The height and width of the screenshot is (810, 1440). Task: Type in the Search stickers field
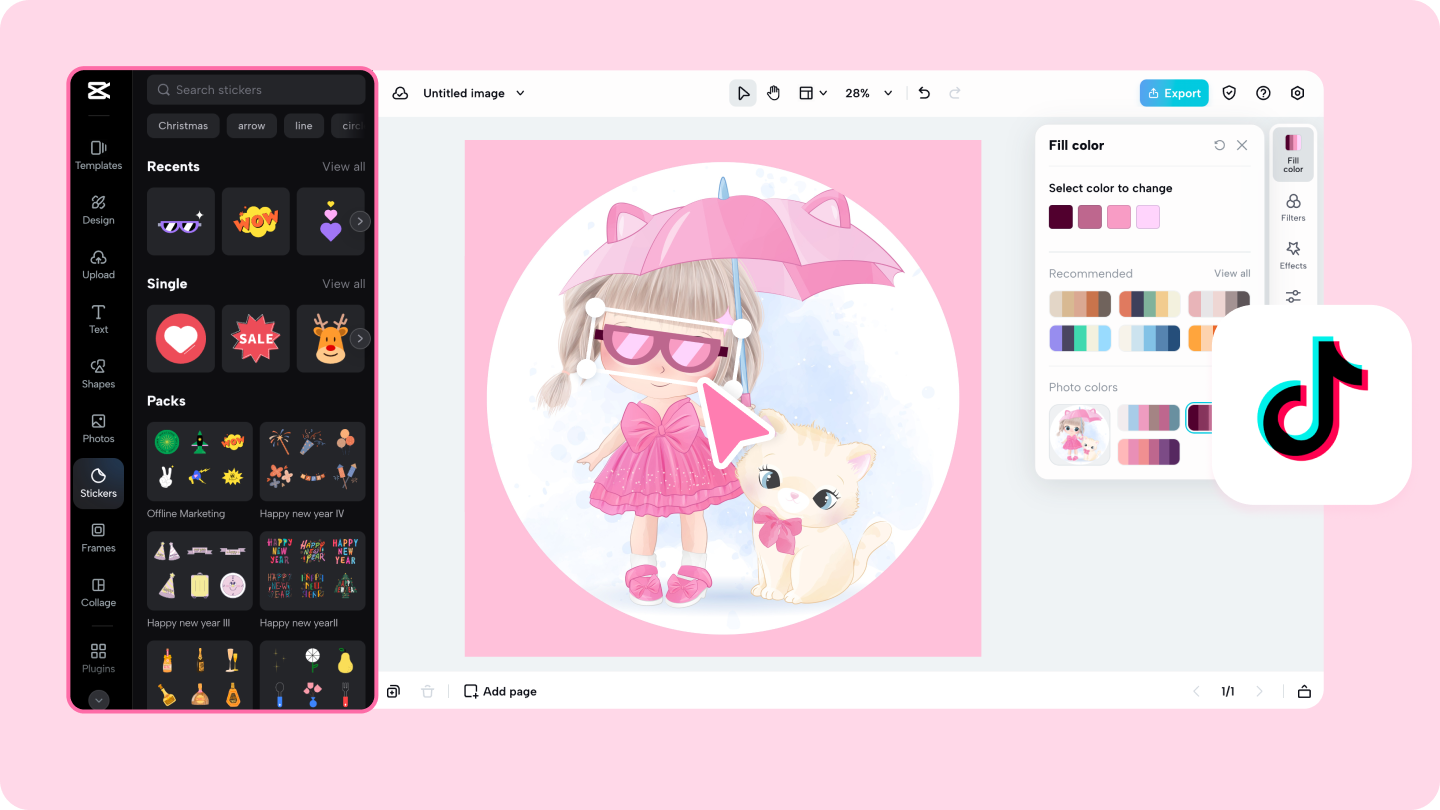(x=256, y=90)
